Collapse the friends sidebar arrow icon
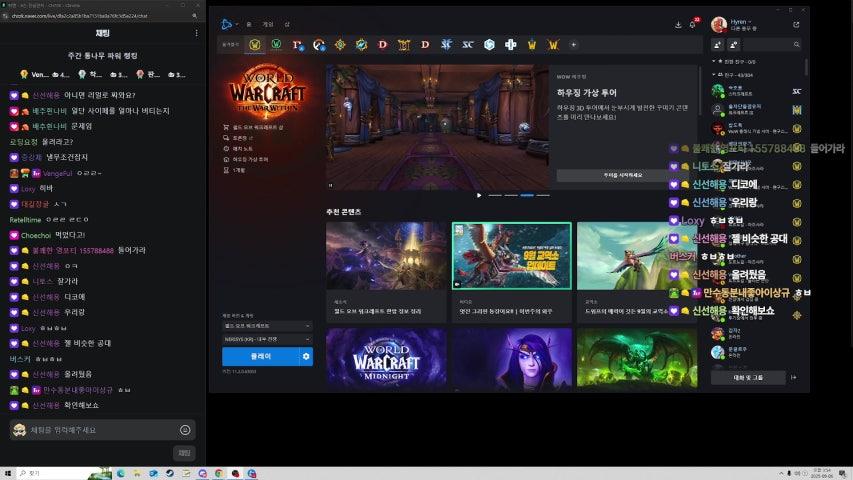853x480 pixels. pos(794,377)
